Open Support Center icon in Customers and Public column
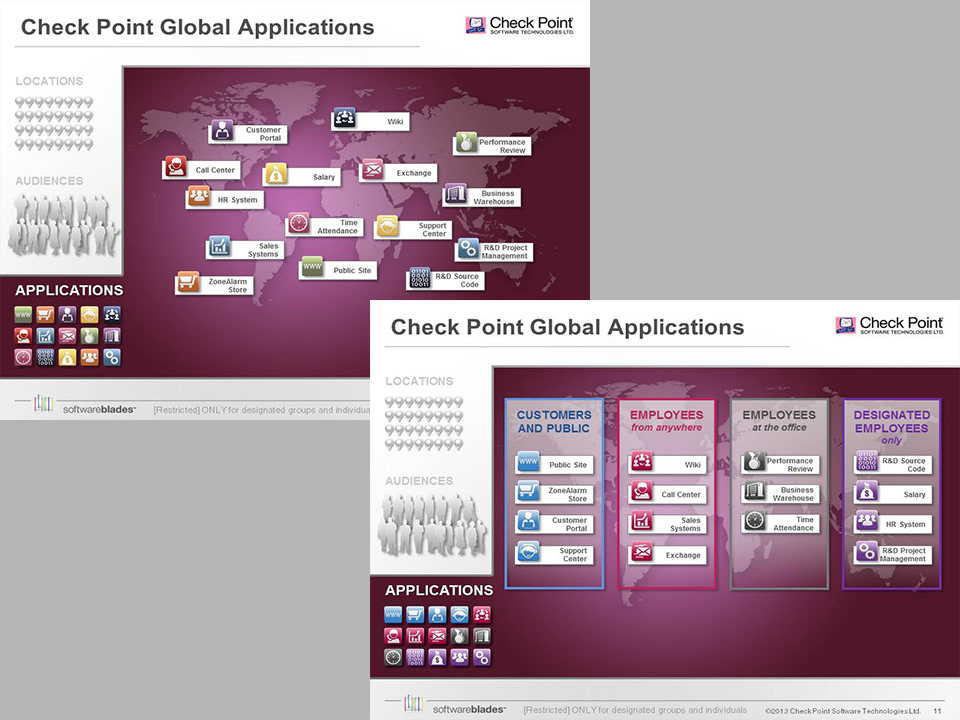960x720 pixels. click(528, 552)
